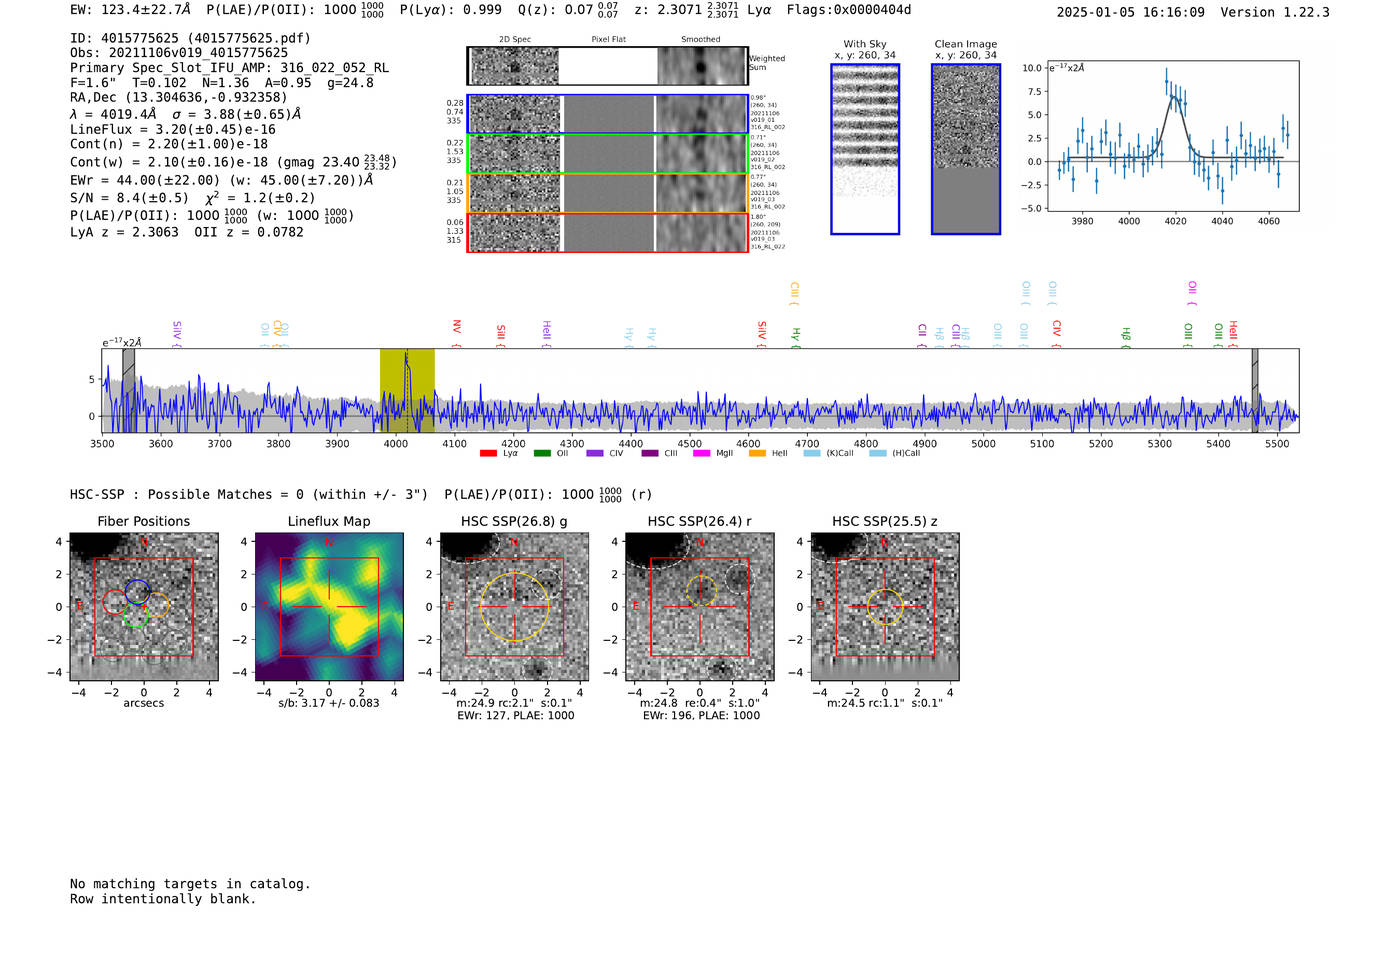Click the emission line Gaussian fit plot
Screen dimensions: 1400x953
point(1173,136)
